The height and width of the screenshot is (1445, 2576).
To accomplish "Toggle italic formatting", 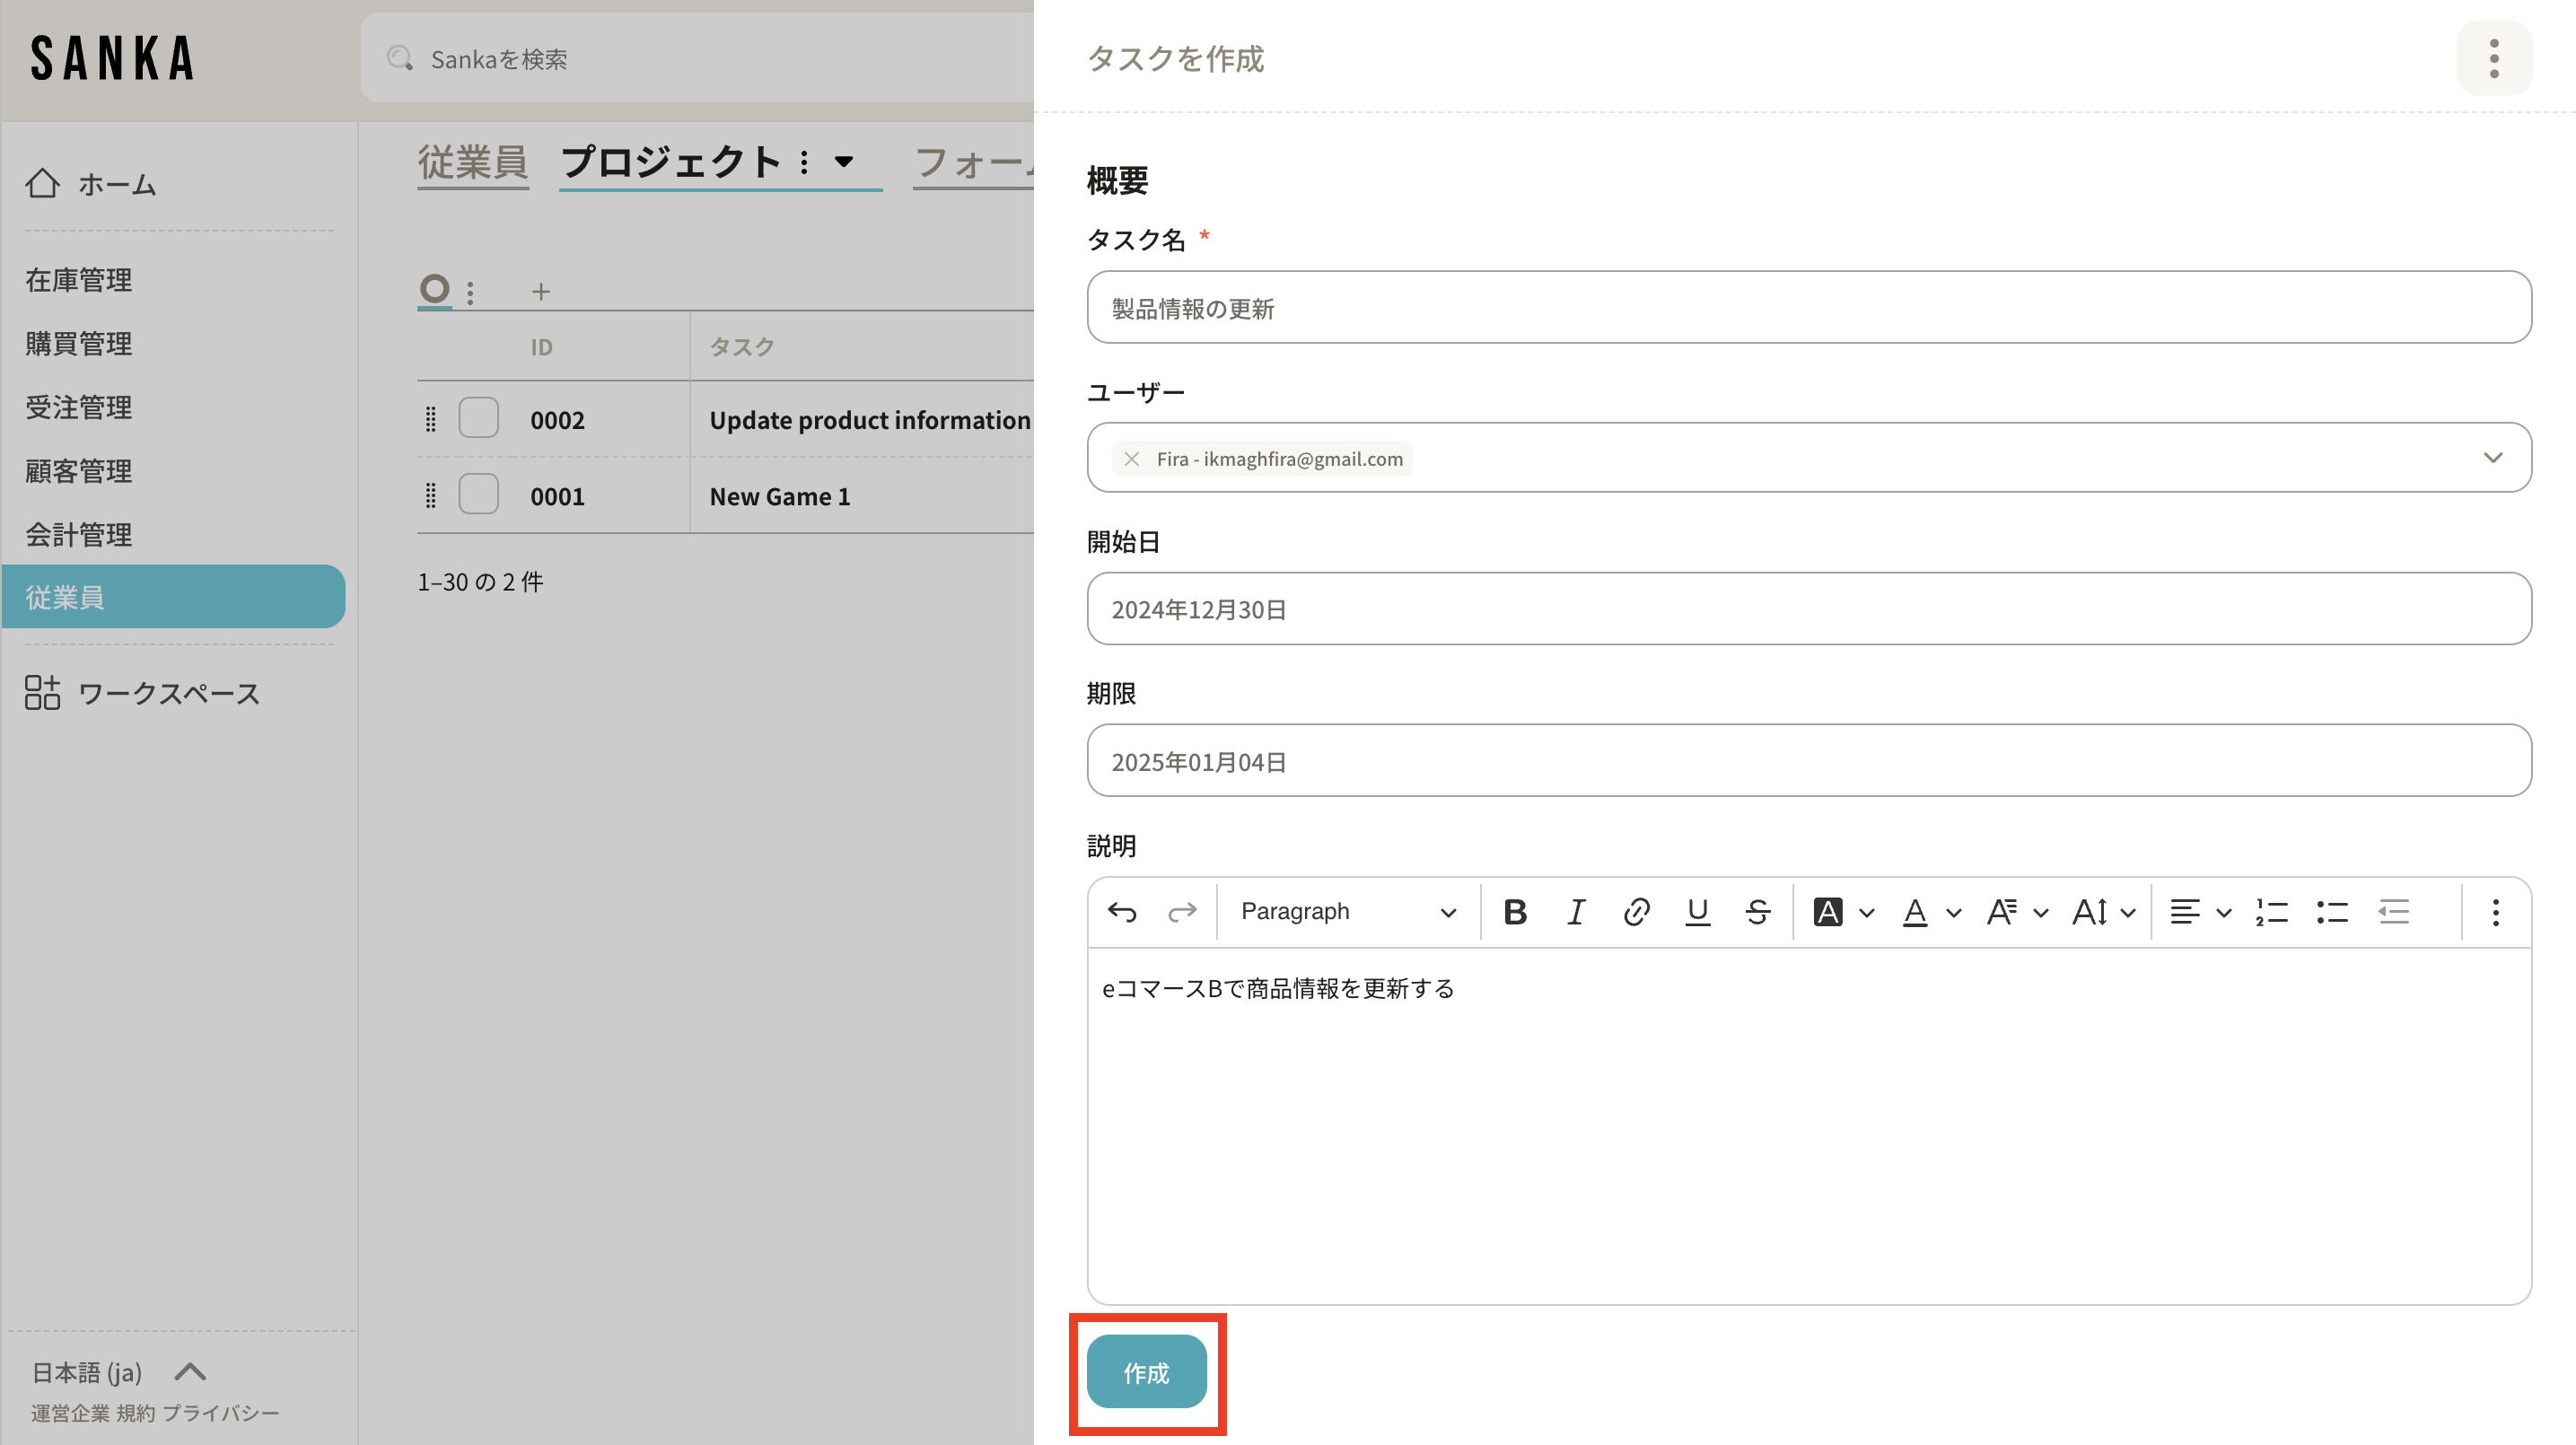I will 1576,912.
